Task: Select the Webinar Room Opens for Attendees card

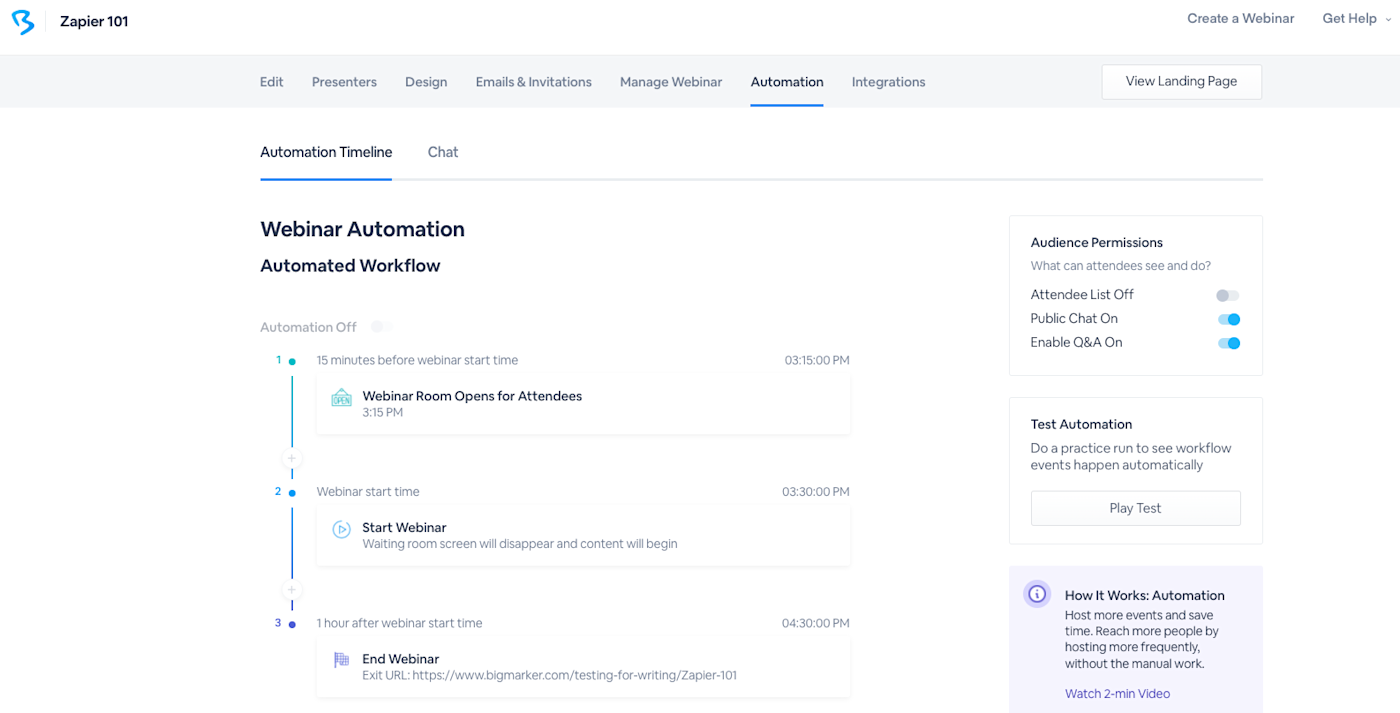Action: coord(583,404)
